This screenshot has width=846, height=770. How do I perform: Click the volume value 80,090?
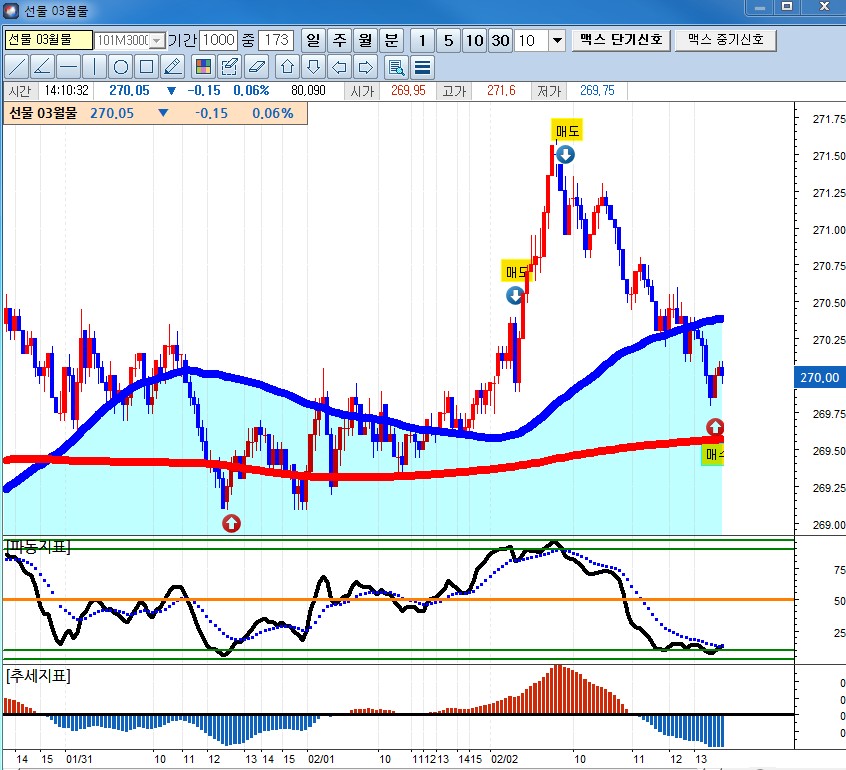[x=308, y=91]
